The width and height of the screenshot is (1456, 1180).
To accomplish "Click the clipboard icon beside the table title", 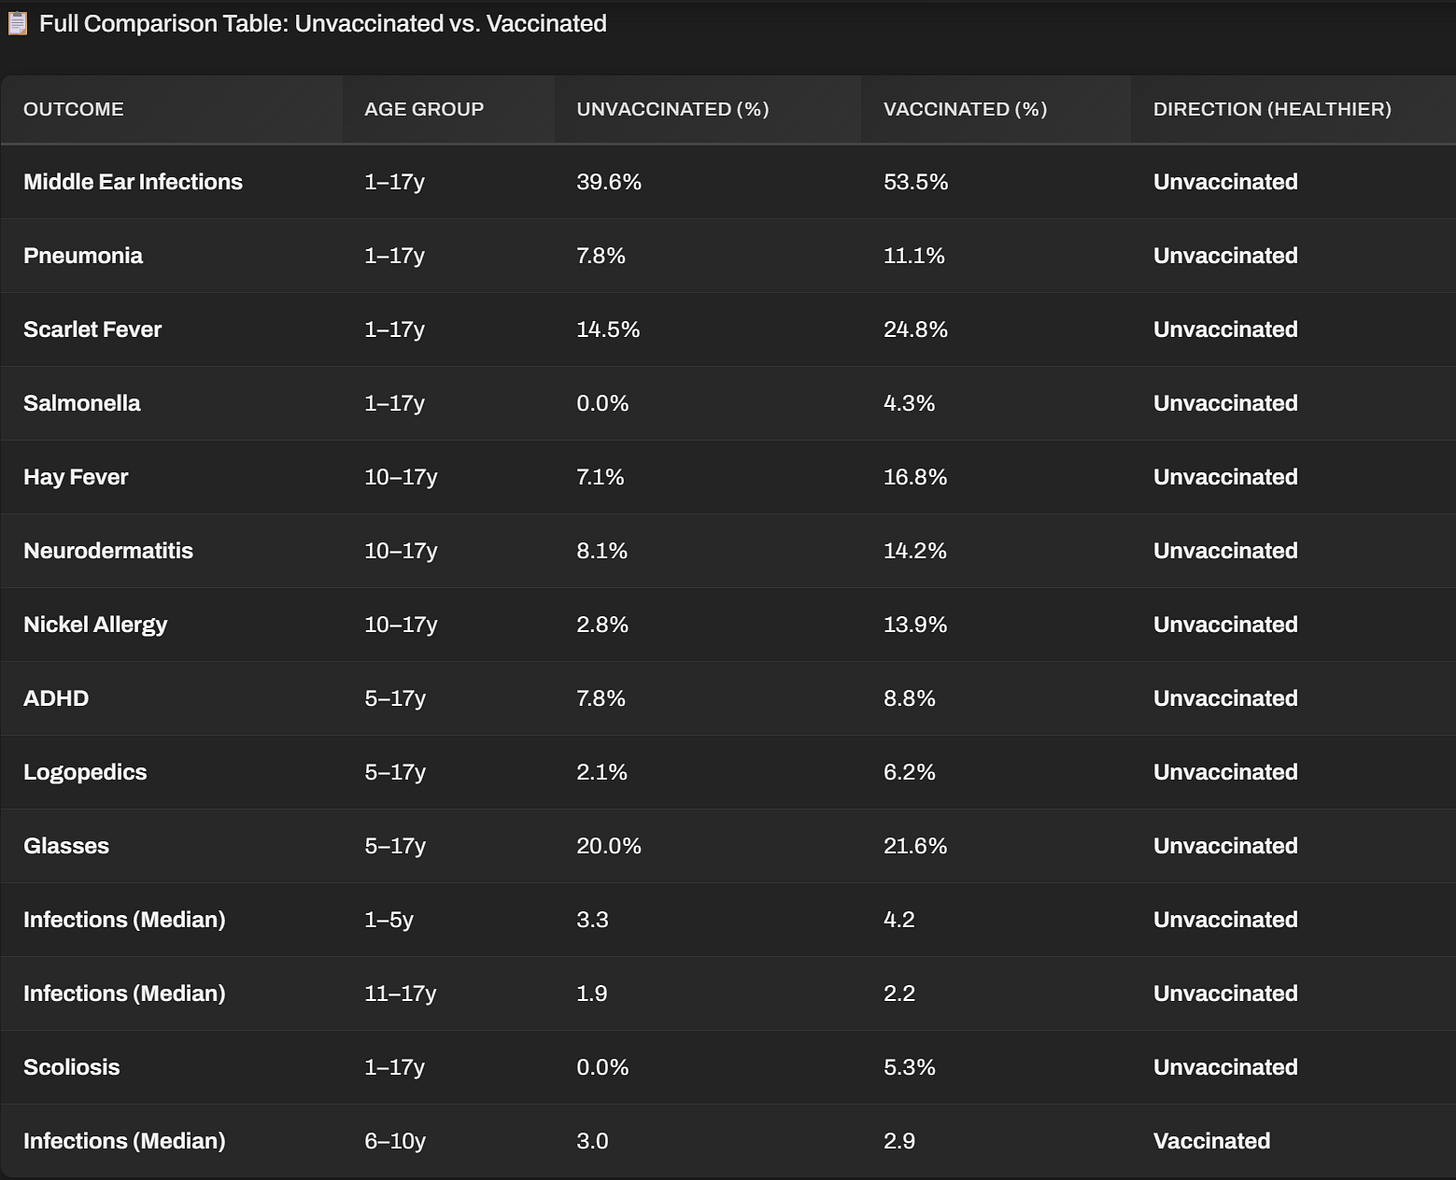I will [x=17, y=23].
